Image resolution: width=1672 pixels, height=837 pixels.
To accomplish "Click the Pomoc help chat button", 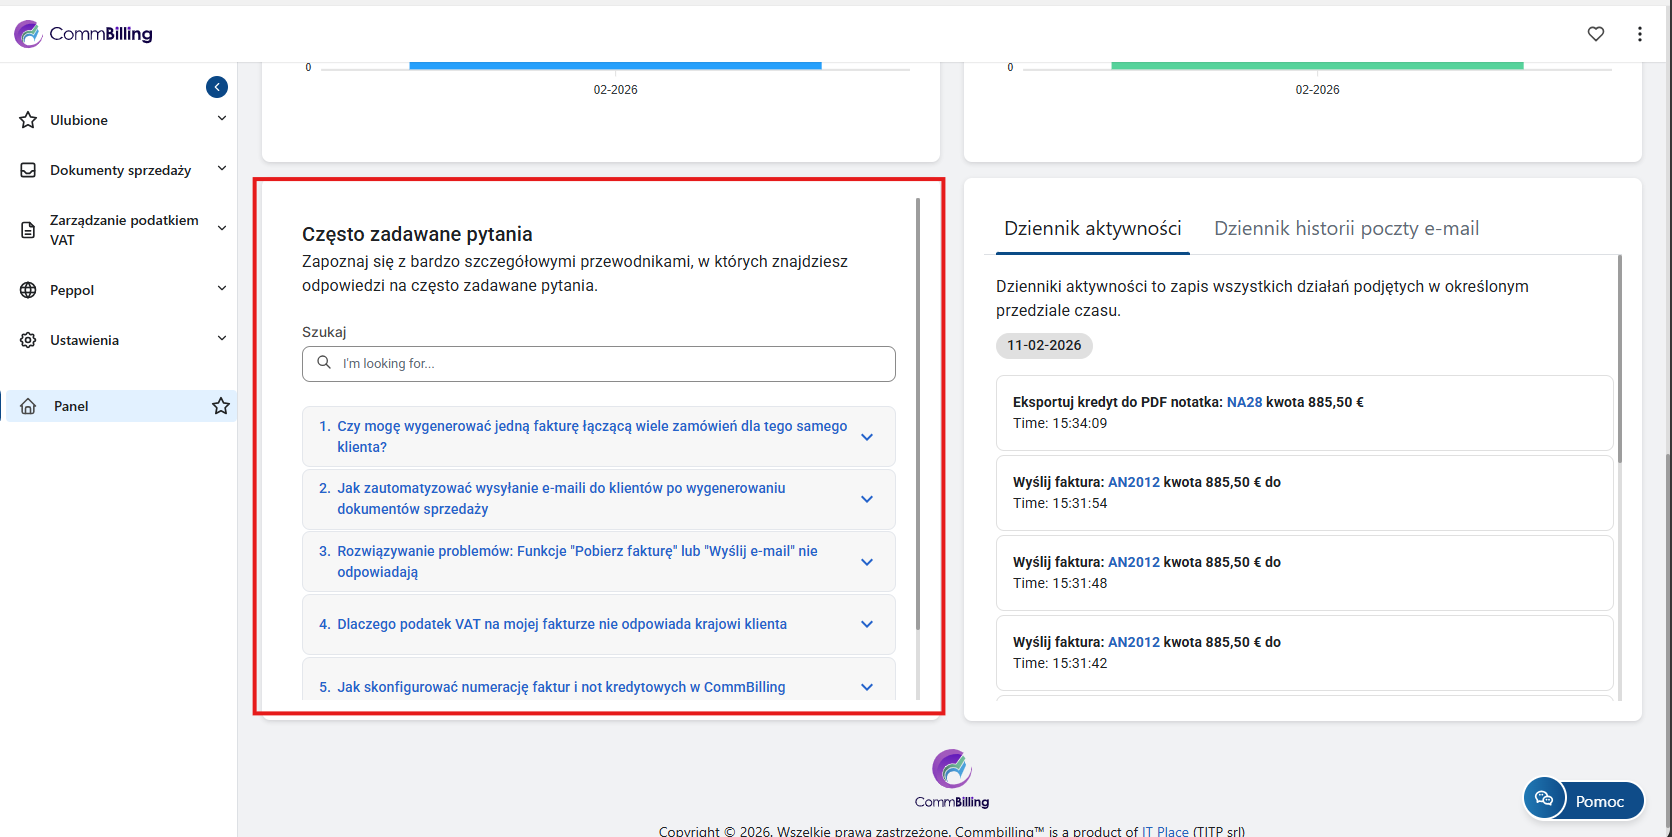I will 1584,800.
